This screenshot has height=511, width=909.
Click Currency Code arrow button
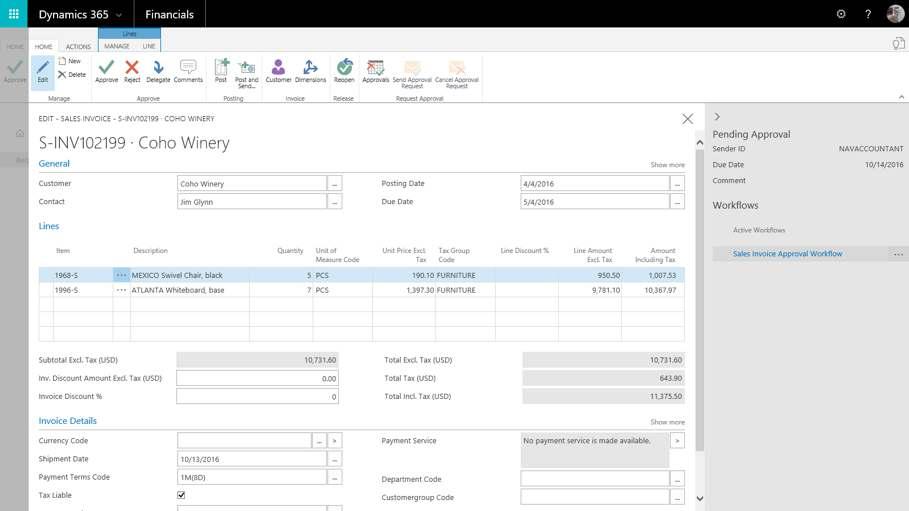click(334, 441)
